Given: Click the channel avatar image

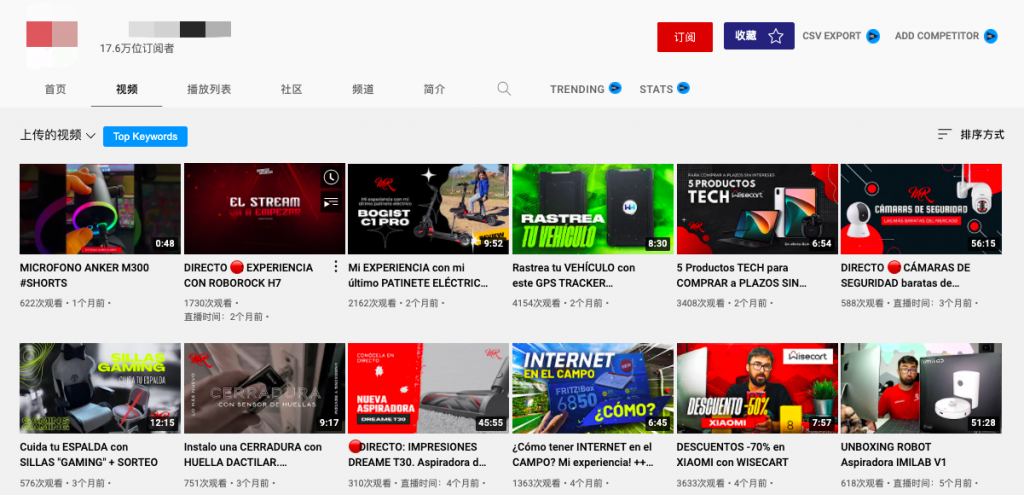Looking at the screenshot, I should click(52, 34).
